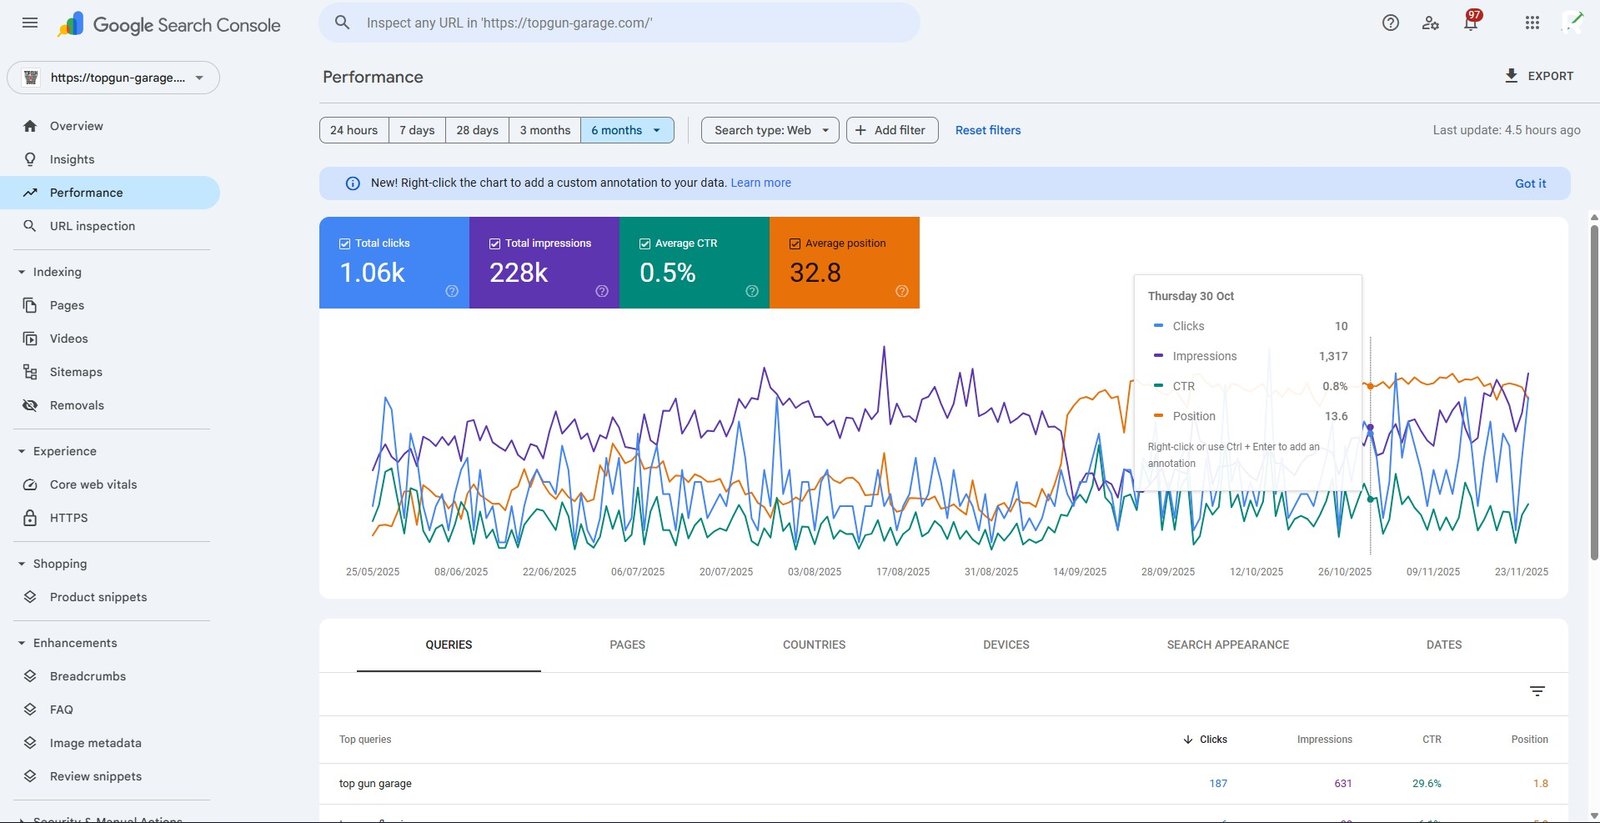Click the Reset filters link

[987, 130]
